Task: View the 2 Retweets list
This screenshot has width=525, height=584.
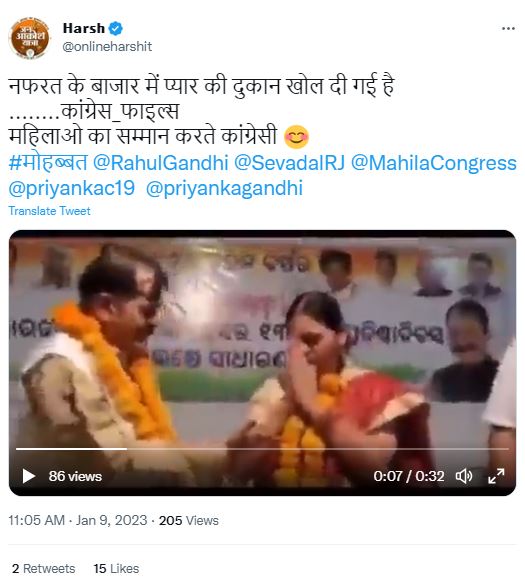Action: pyautogui.click(x=44, y=569)
